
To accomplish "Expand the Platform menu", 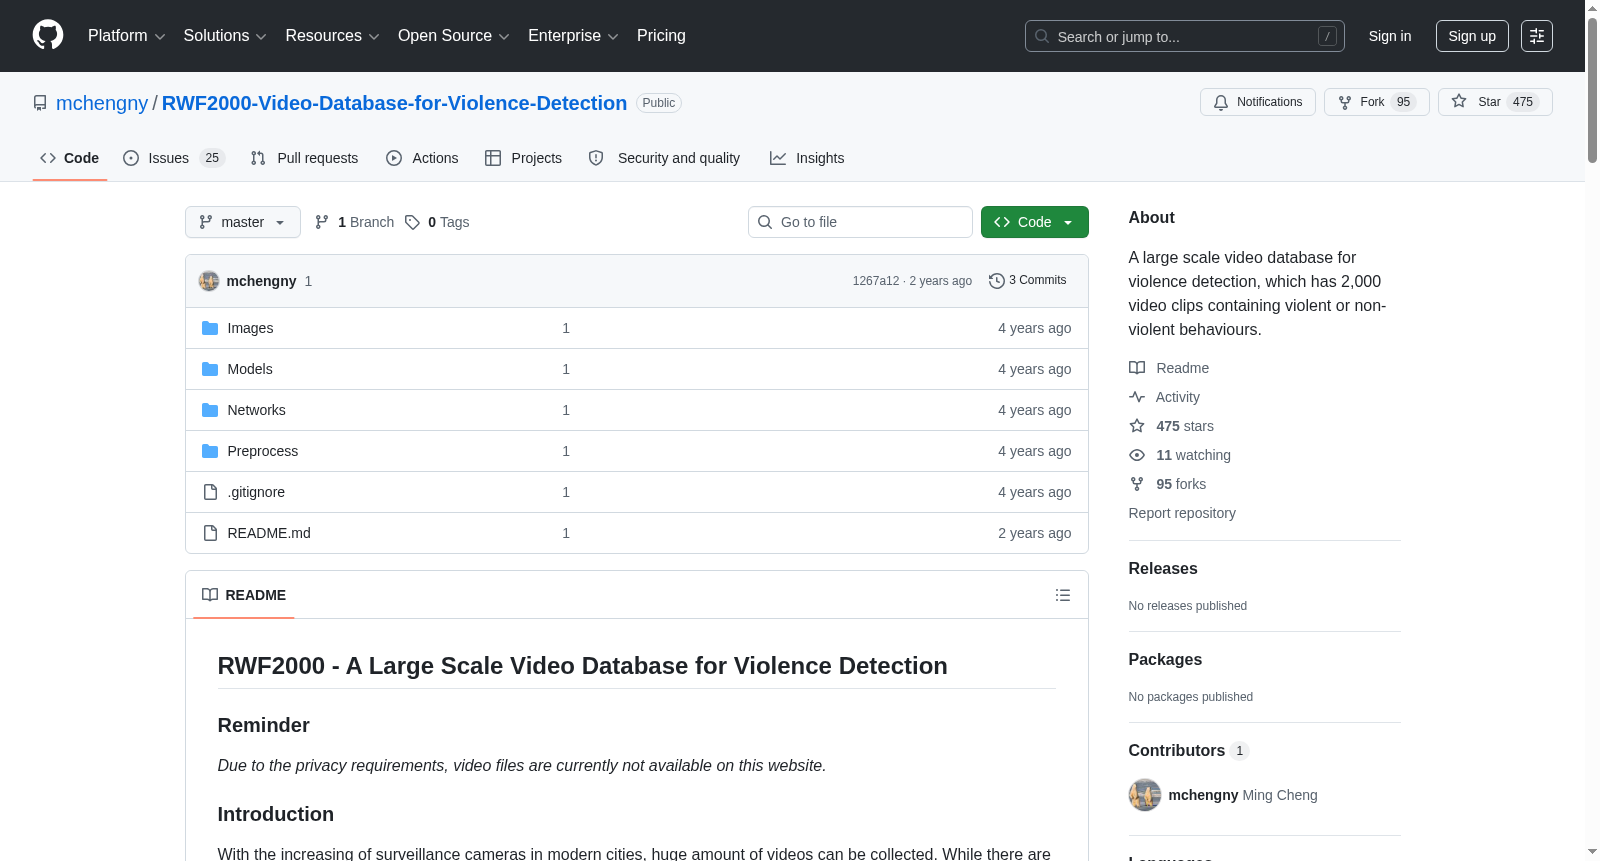I will pyautogui.click(x=126, y=36).
